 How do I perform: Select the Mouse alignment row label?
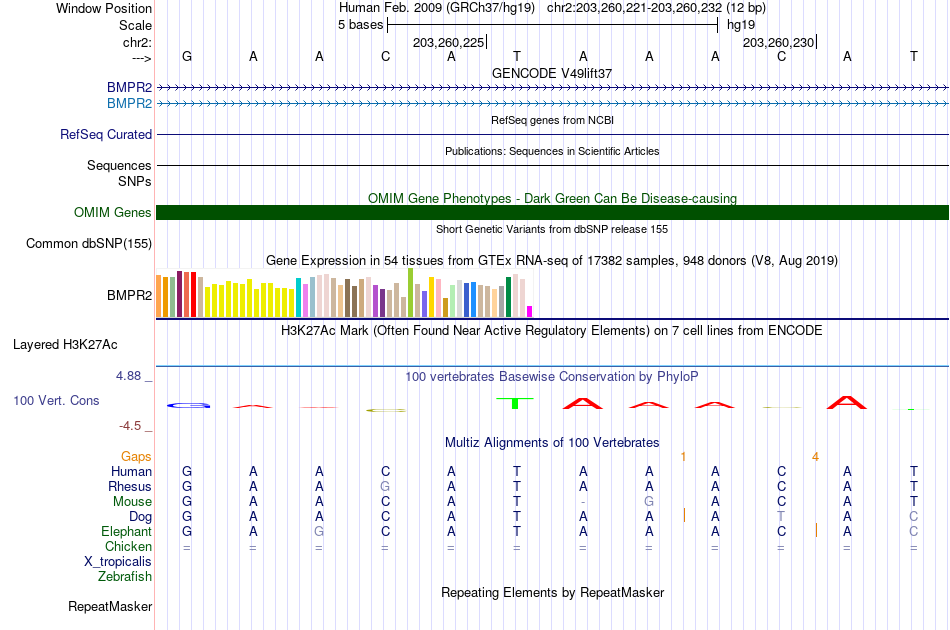click(x=132, y=502)
